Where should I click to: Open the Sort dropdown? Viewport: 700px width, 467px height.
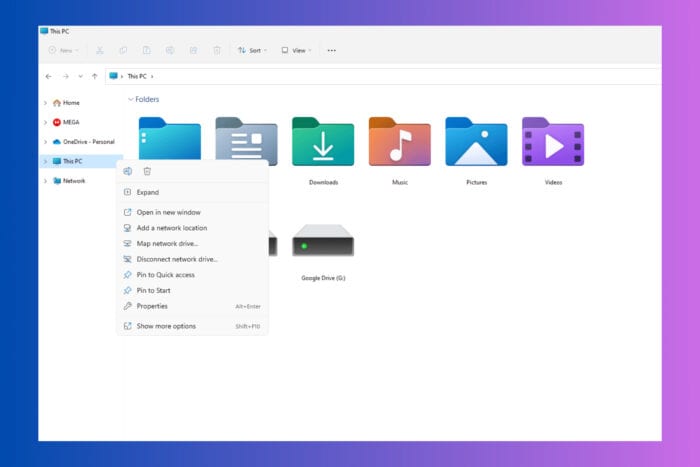pyautogui.click(x=252, y=50)
